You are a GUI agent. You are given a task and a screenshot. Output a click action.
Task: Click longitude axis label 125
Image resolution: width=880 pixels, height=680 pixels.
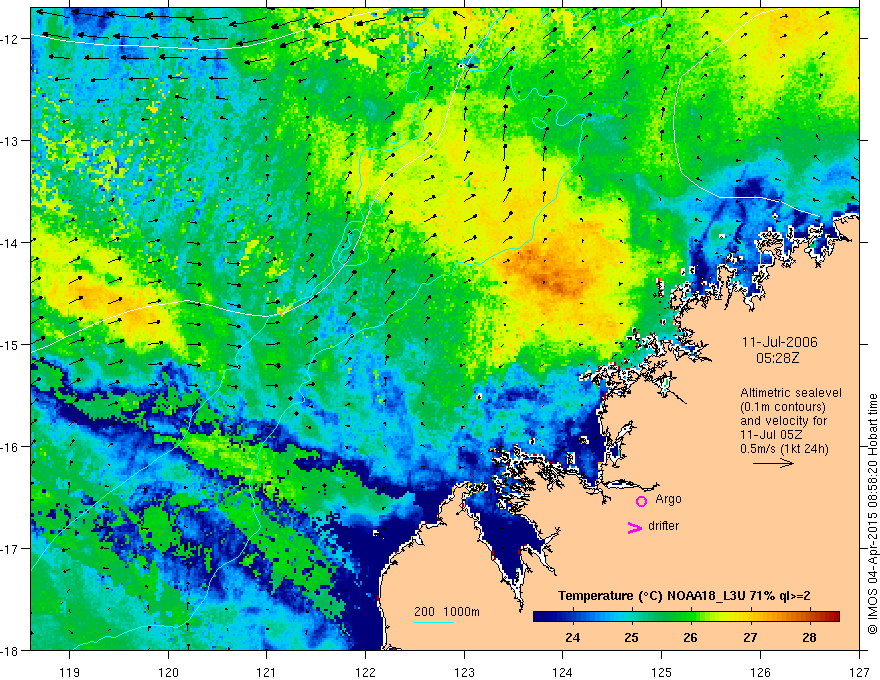click(662, 672)
